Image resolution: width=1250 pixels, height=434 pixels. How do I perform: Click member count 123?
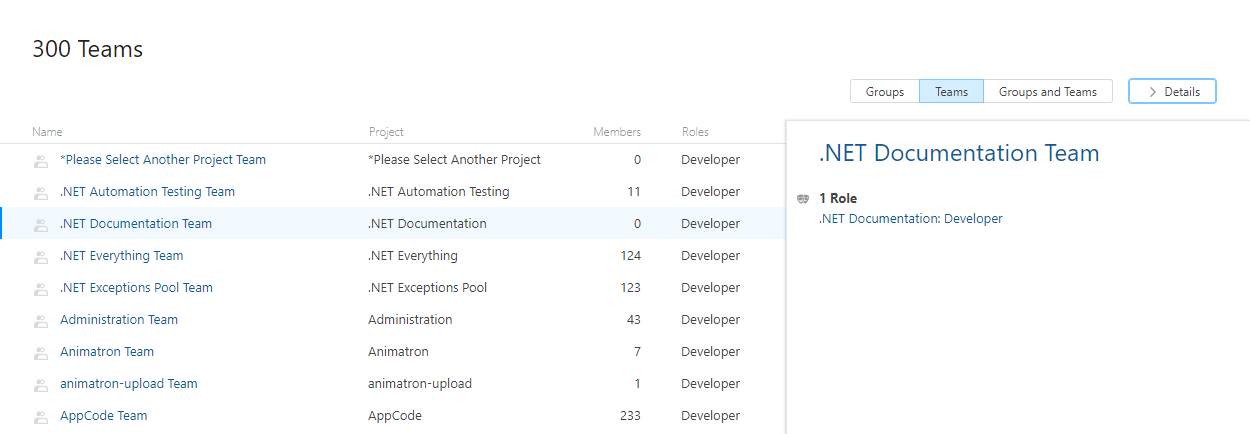click(630, 288)
